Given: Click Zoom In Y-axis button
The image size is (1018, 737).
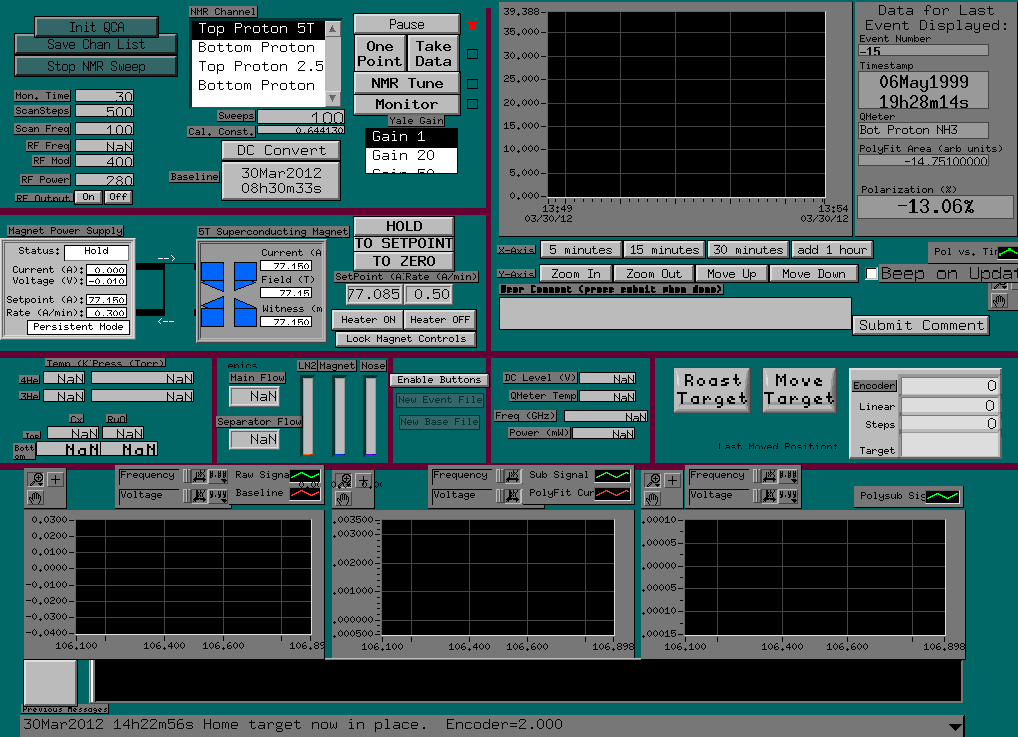Looking at the screenshot, I should (x=575, y=274).
